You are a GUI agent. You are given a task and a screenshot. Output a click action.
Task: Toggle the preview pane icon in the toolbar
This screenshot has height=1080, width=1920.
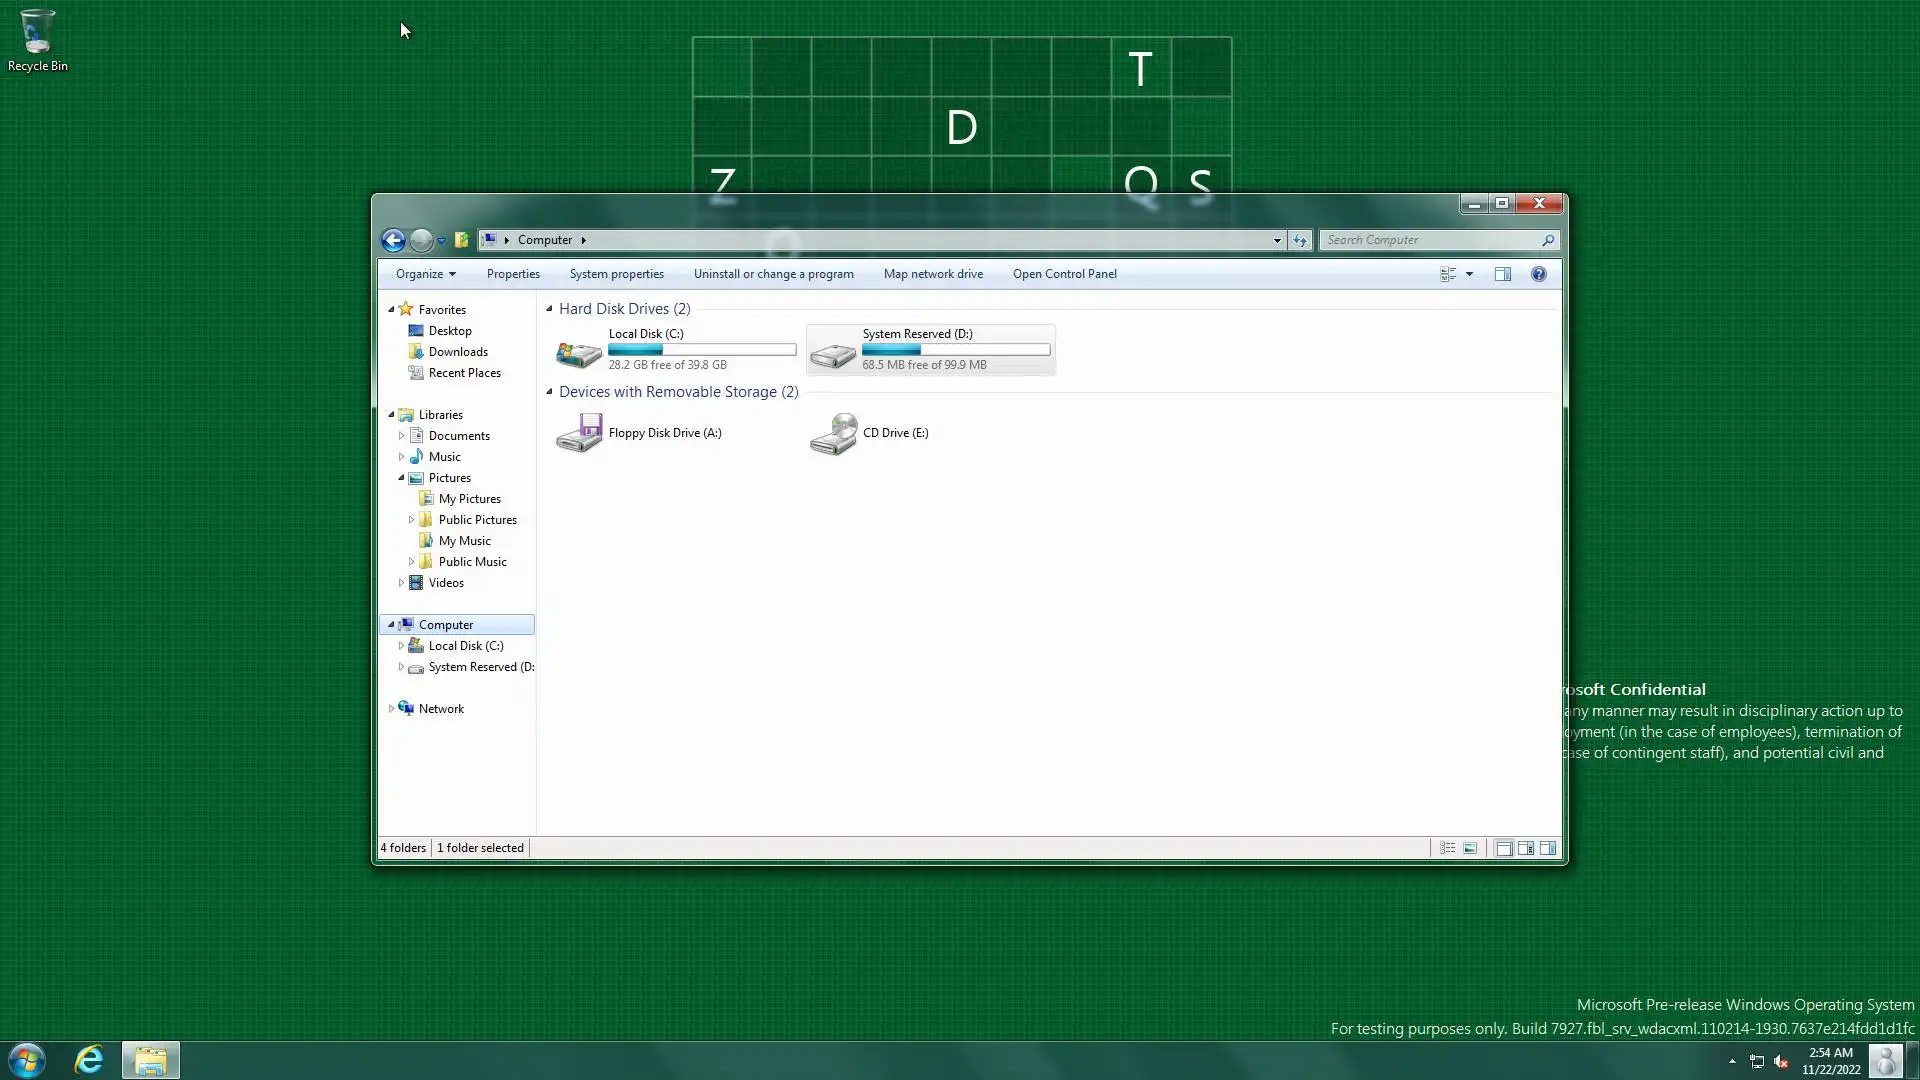1502,274
